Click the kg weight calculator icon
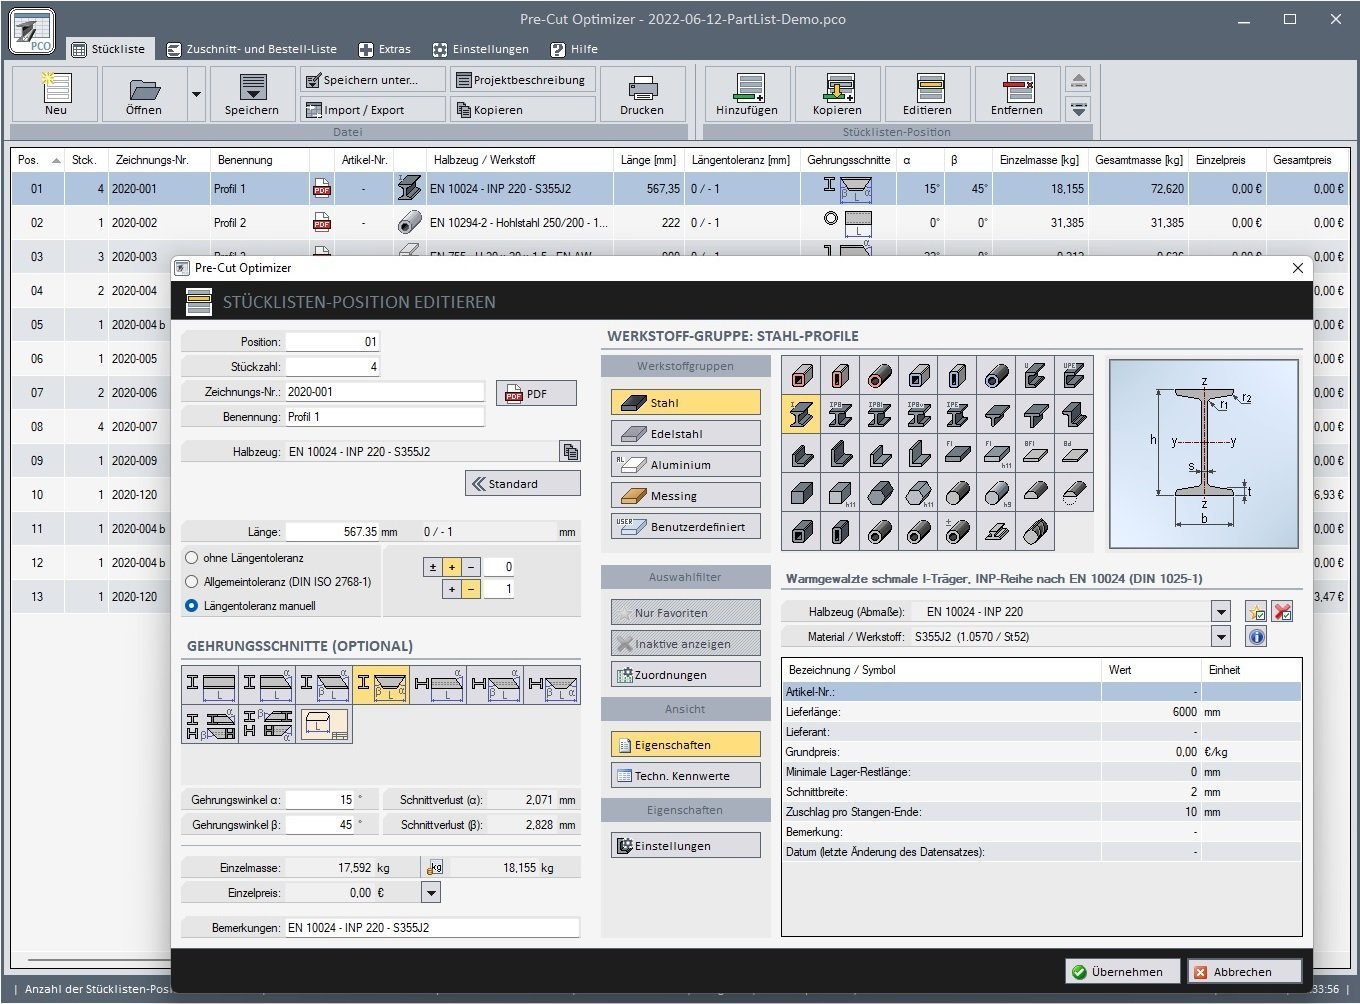The width and height of the screenshot is (1360, 1004). [x=435, y=868]
